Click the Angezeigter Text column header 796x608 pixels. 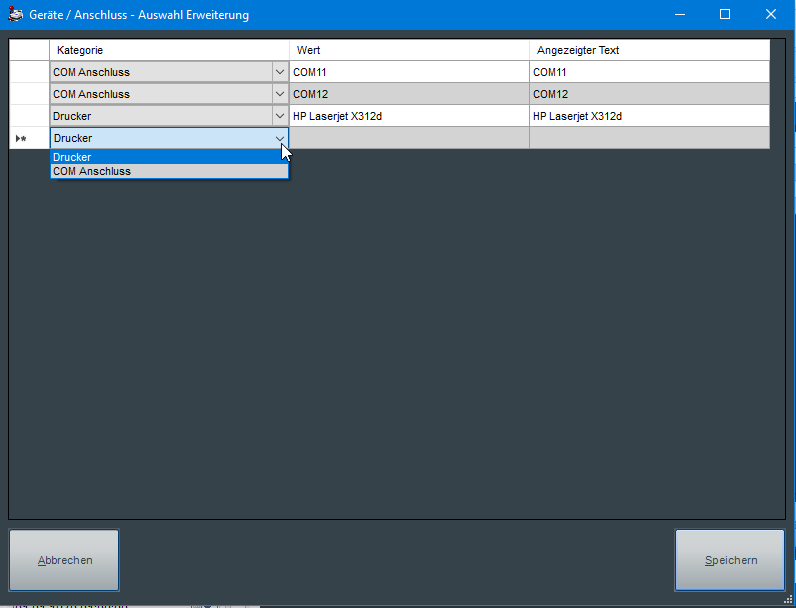point(648,50)
